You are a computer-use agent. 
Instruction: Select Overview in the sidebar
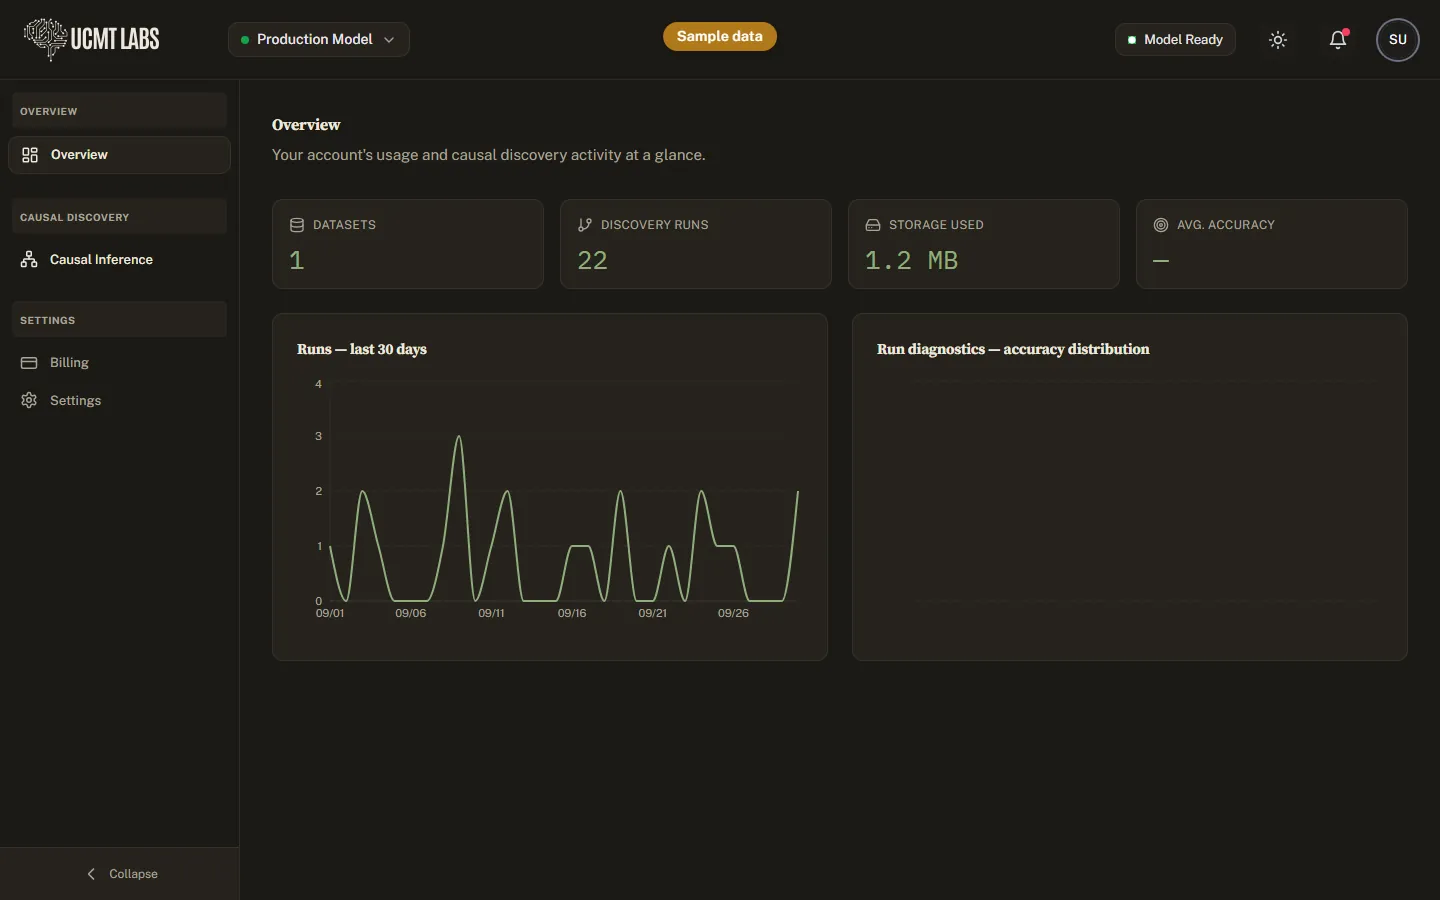(x=119, y=155)
